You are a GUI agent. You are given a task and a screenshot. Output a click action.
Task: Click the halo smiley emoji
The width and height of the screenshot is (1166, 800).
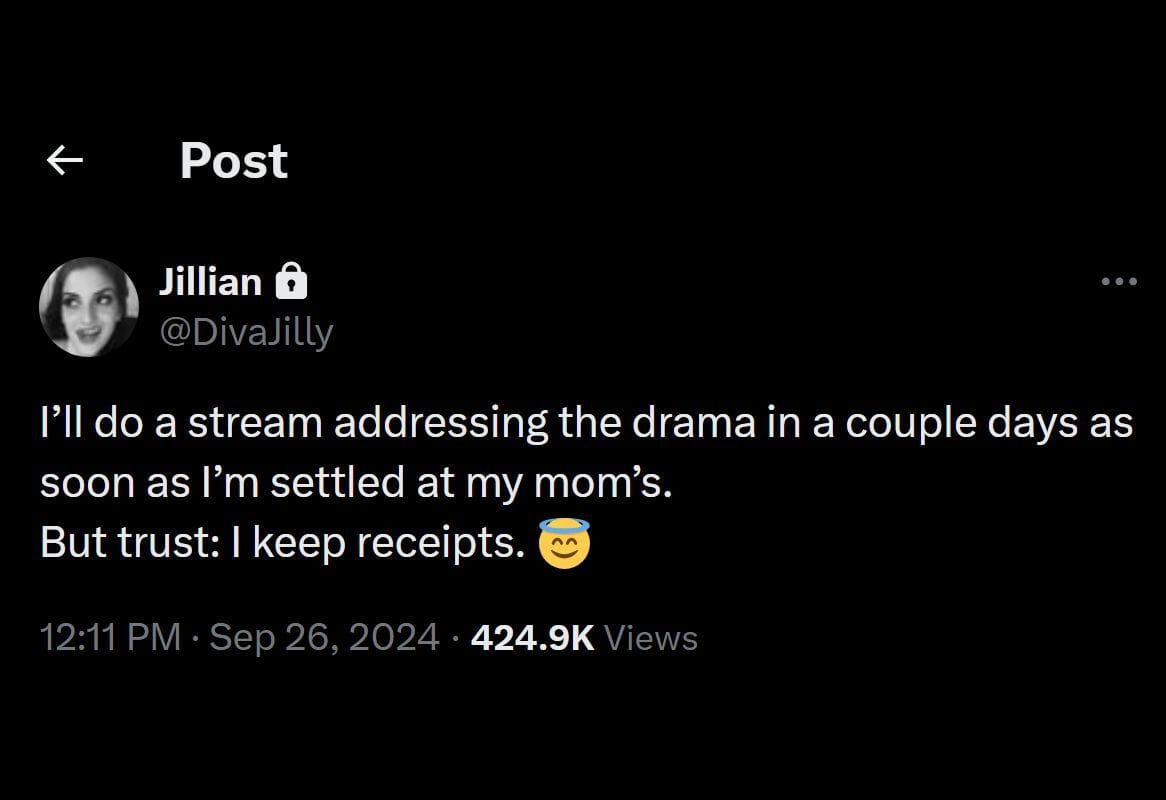pos(564,543)
